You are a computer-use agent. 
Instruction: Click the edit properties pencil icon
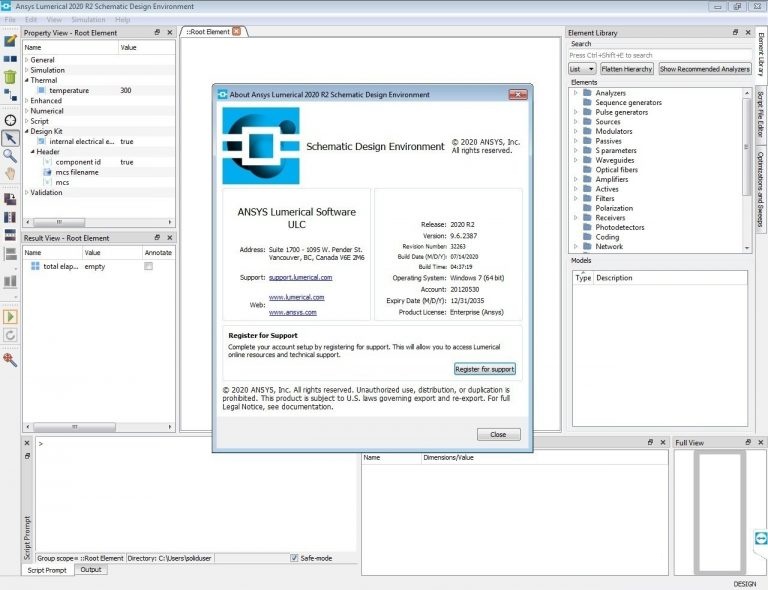click(x=10, y=41)
